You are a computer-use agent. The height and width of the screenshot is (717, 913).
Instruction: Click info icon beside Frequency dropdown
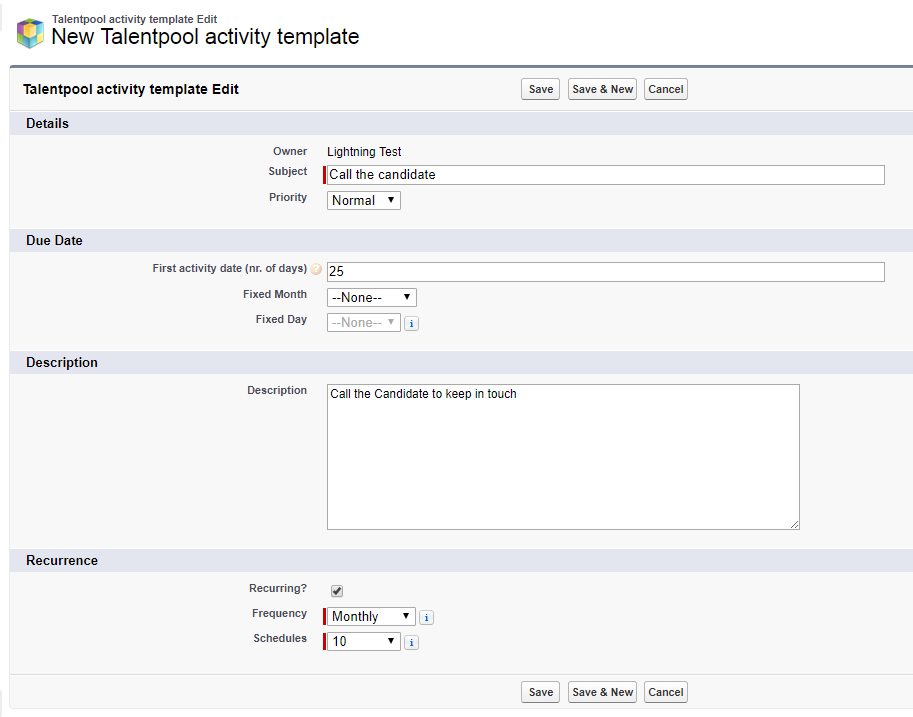(x=426, y=617)
